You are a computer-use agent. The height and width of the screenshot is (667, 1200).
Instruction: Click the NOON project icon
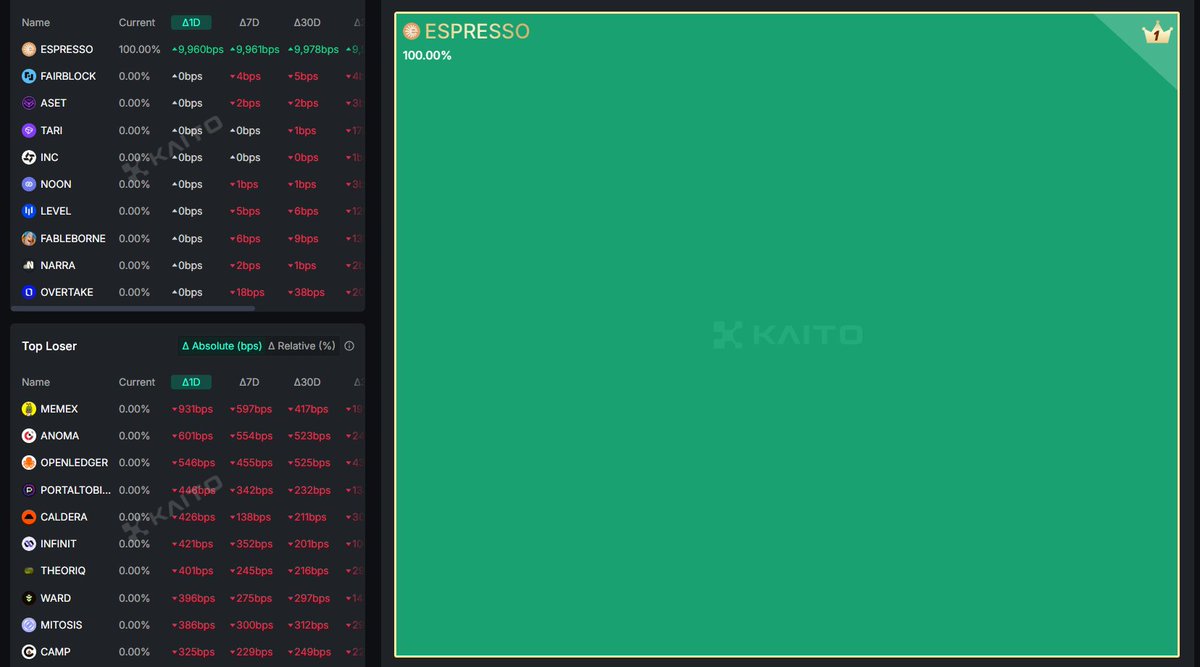pos(29,184)
